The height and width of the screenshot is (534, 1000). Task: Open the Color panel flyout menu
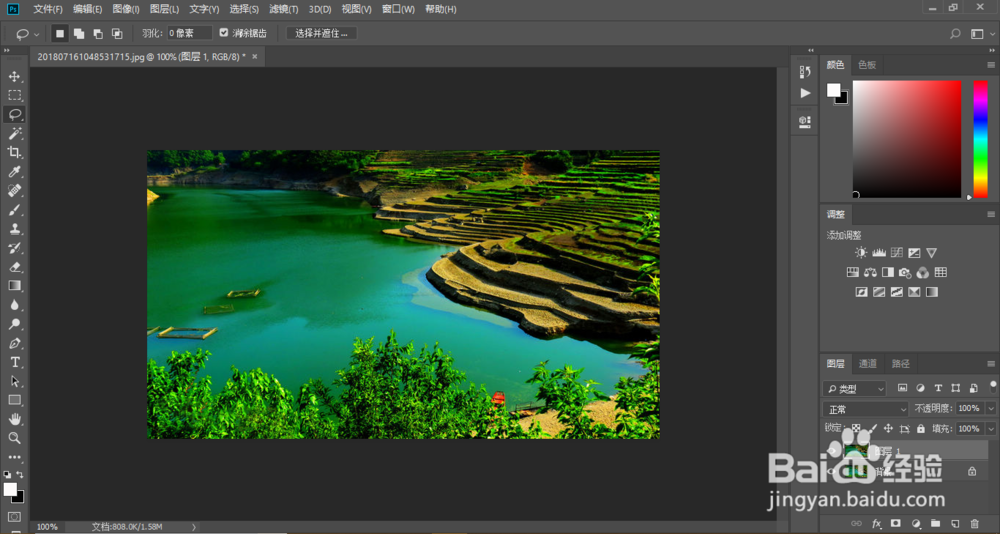(990, 65)
